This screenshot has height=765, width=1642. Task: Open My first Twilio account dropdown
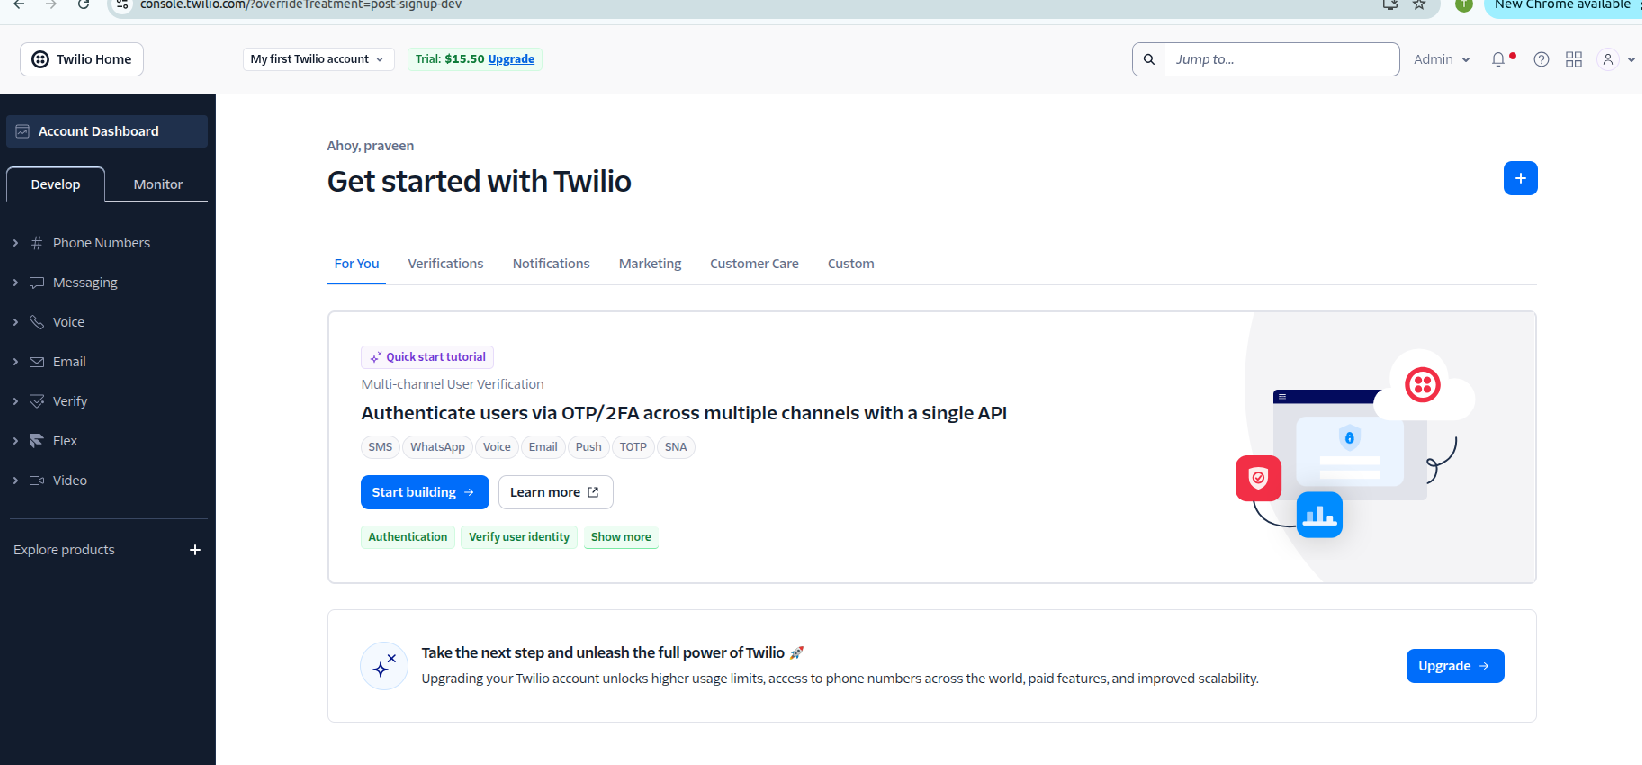(317, 59)
